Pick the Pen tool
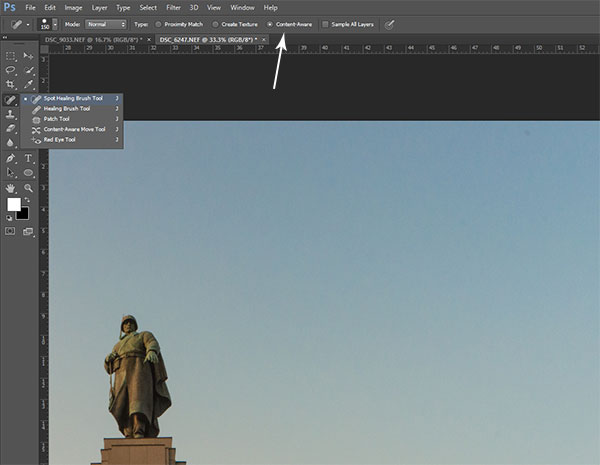This screenshot has height=465, width=600. pos(10,158)
